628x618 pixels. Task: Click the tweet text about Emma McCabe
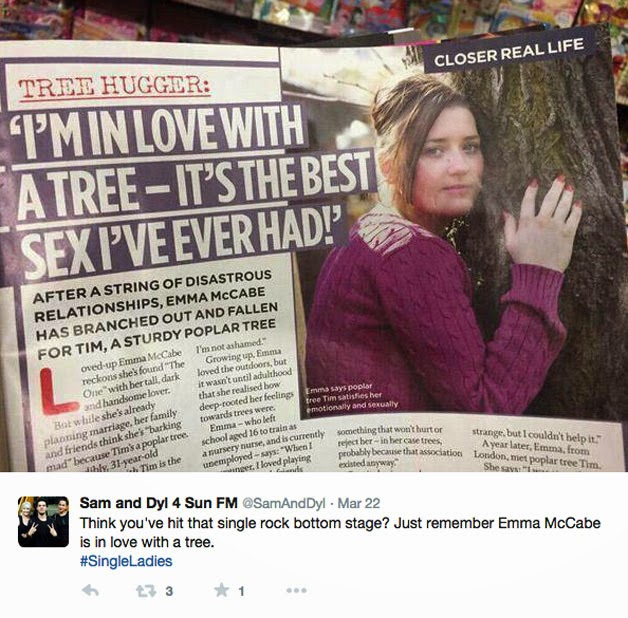tap(340, 533)
